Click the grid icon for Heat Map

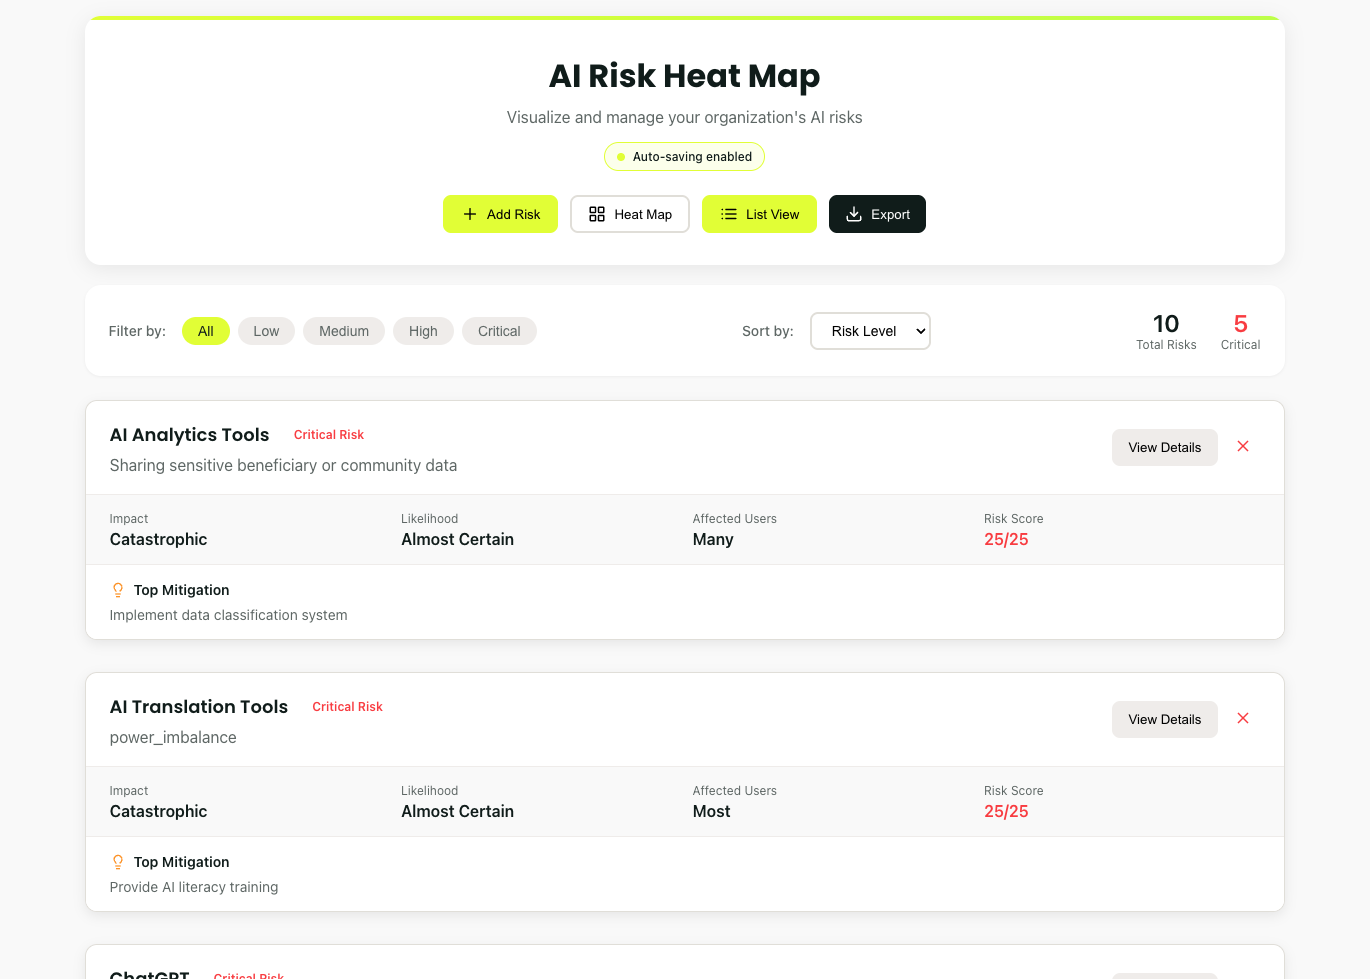(x=597, y=214)
